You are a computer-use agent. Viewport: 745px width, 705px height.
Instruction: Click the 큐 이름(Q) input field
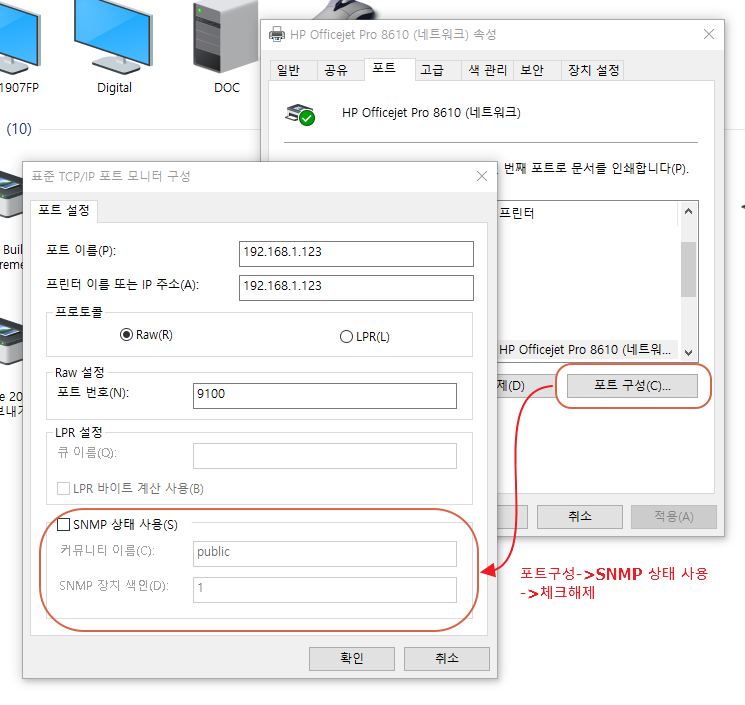(325, 456)
